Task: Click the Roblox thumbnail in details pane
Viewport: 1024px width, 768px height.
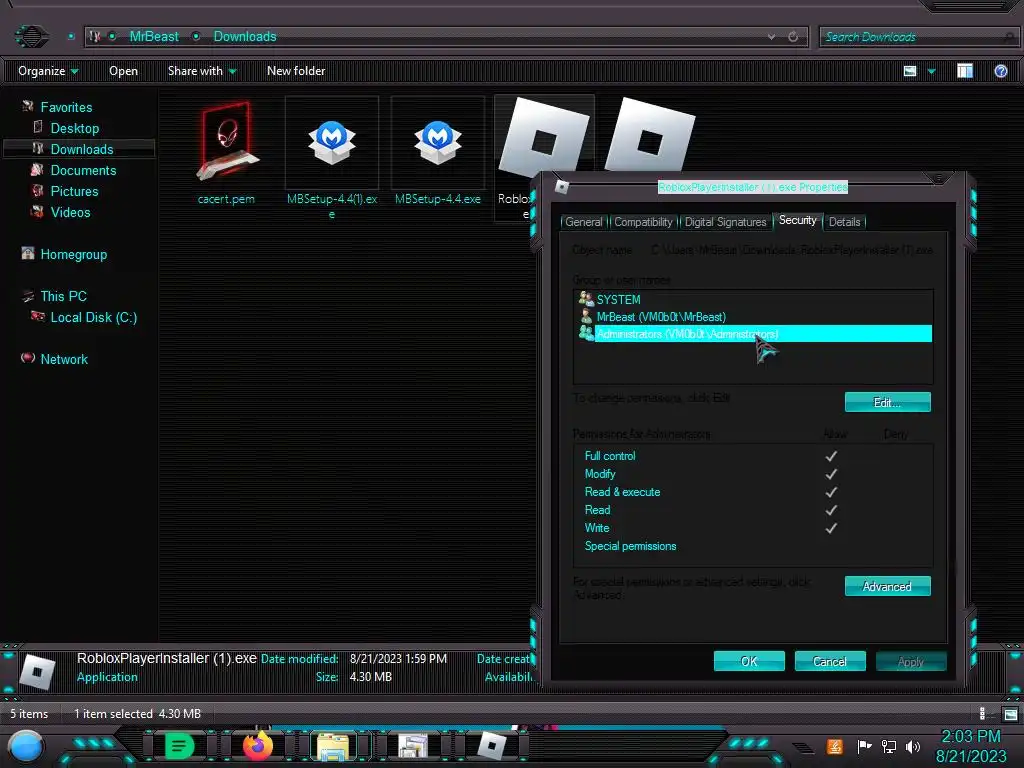Action: tap(37, 671)
